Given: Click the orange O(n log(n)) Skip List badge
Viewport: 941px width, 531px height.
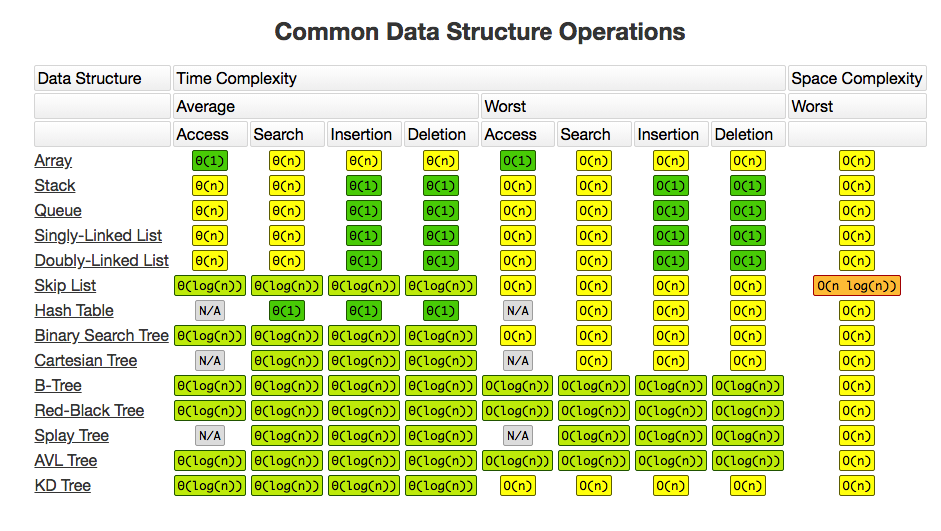Looking at the screenshot, I should point(857,285).
